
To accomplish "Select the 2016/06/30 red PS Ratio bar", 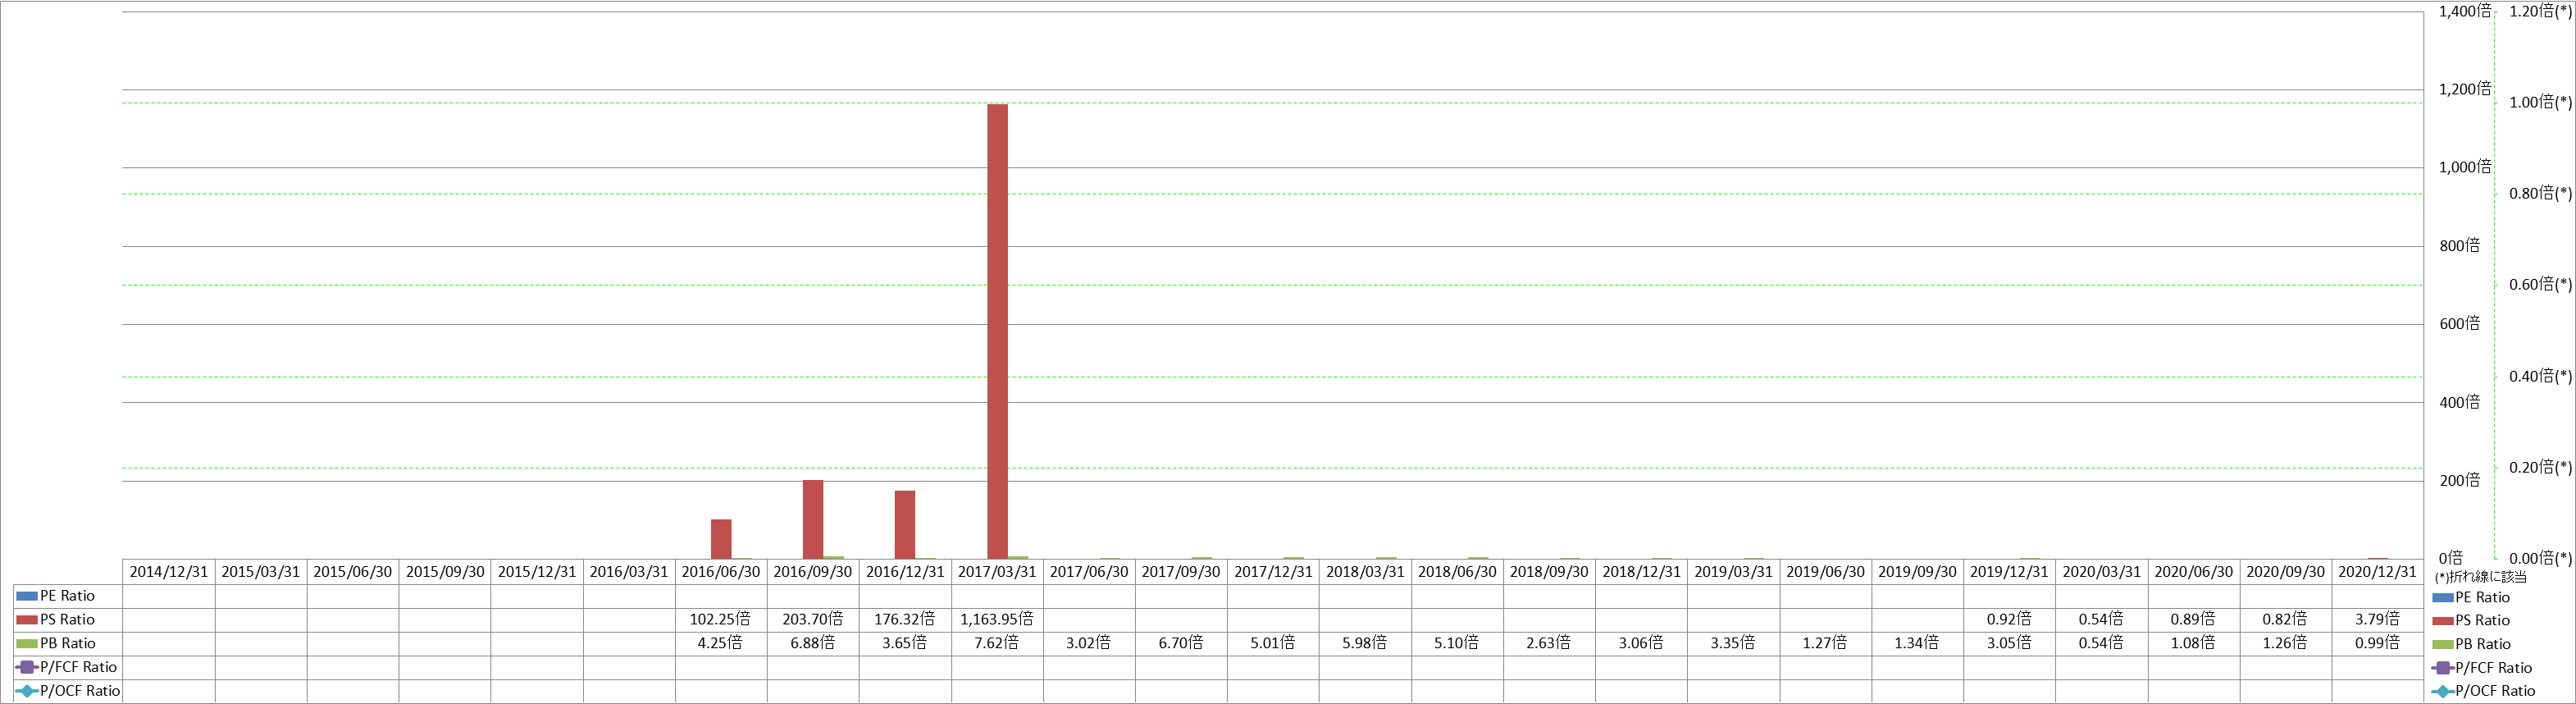I will (x=721, y=539).
